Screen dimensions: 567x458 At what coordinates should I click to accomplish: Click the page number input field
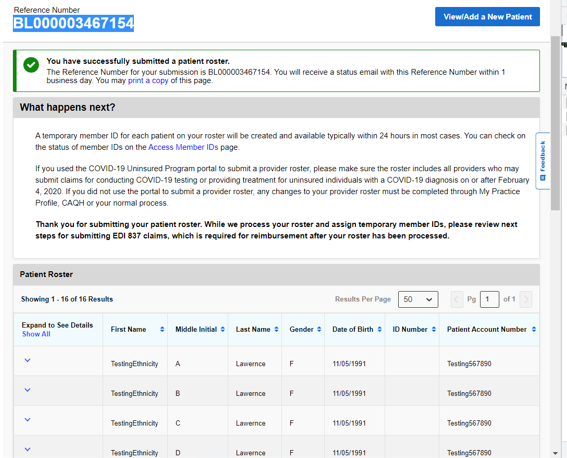pyautogui.click(x=489, y=299)
